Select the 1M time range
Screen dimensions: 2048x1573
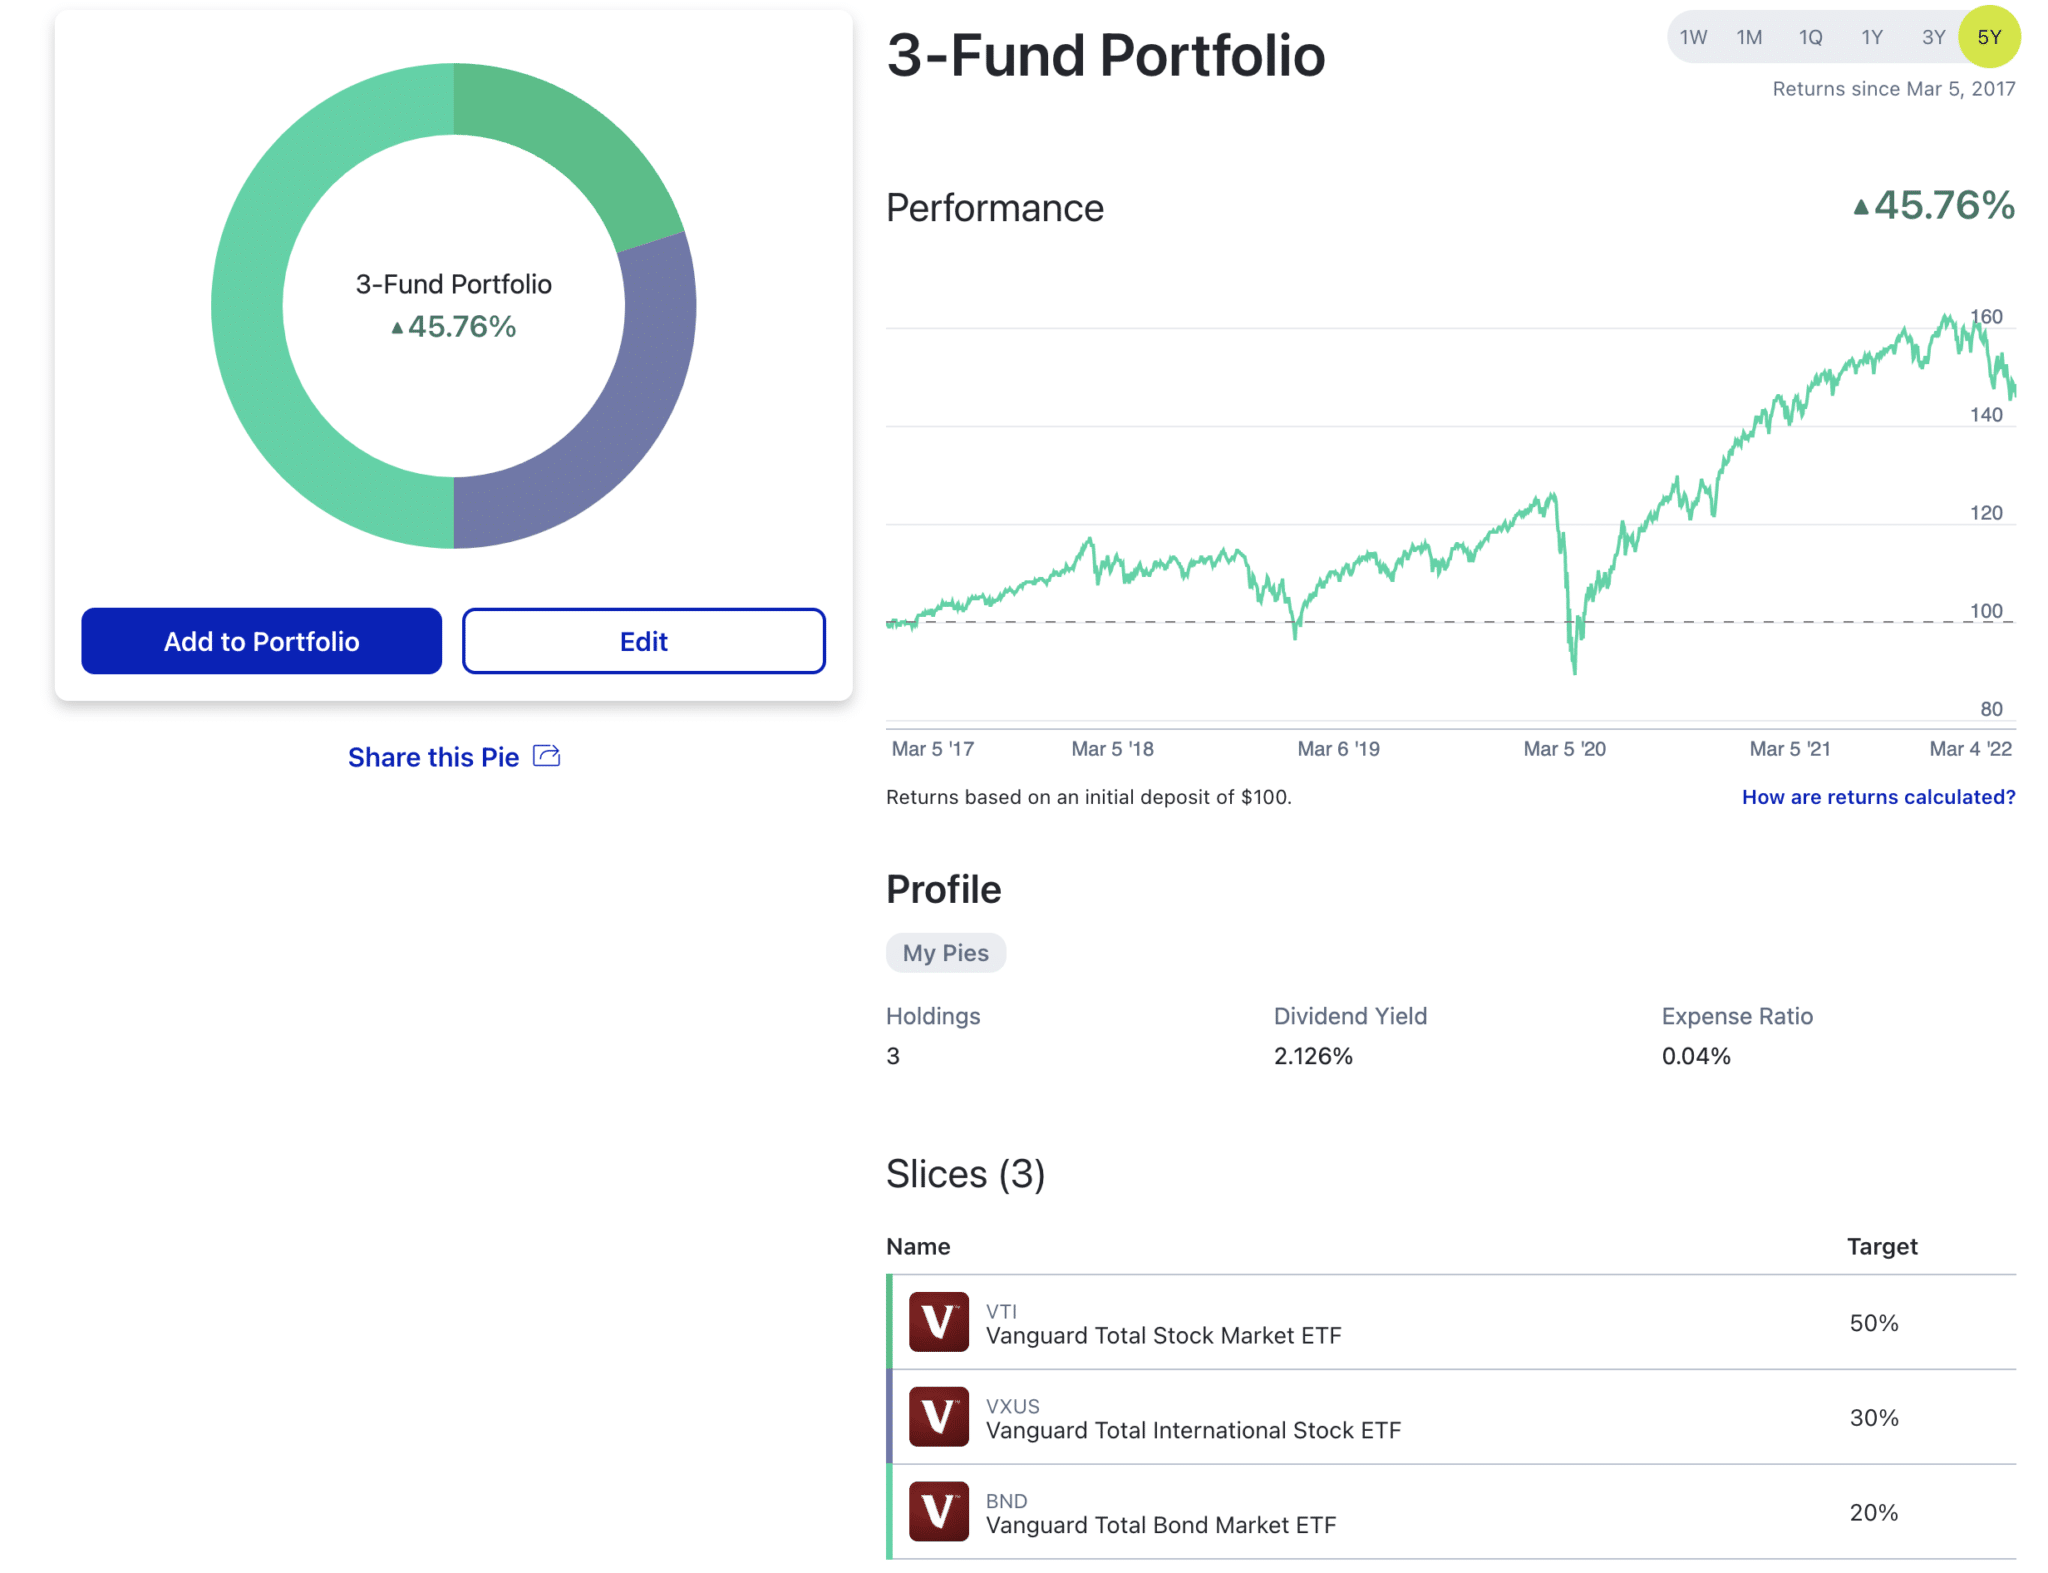point(1749,37)
